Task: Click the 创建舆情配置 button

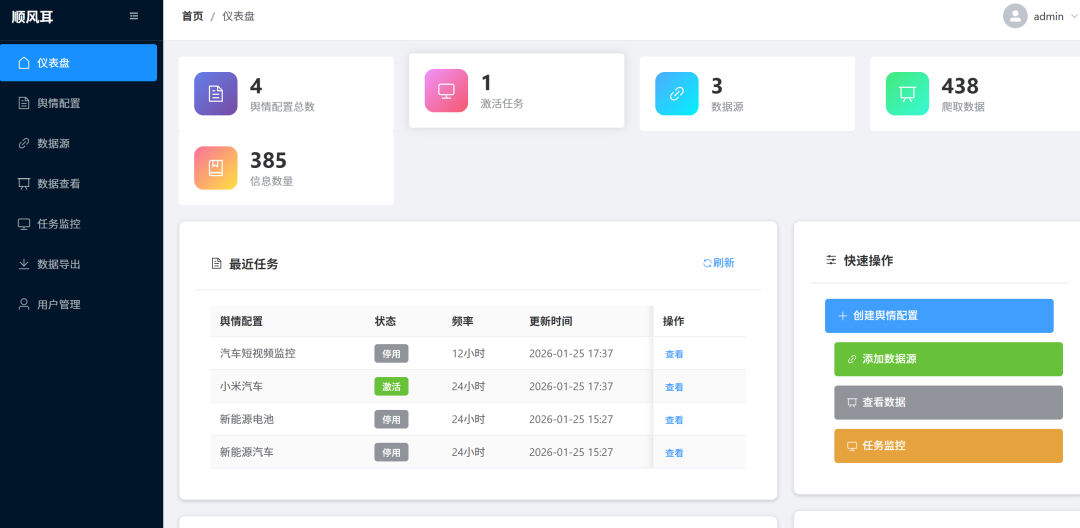Action: coord(939,316)
